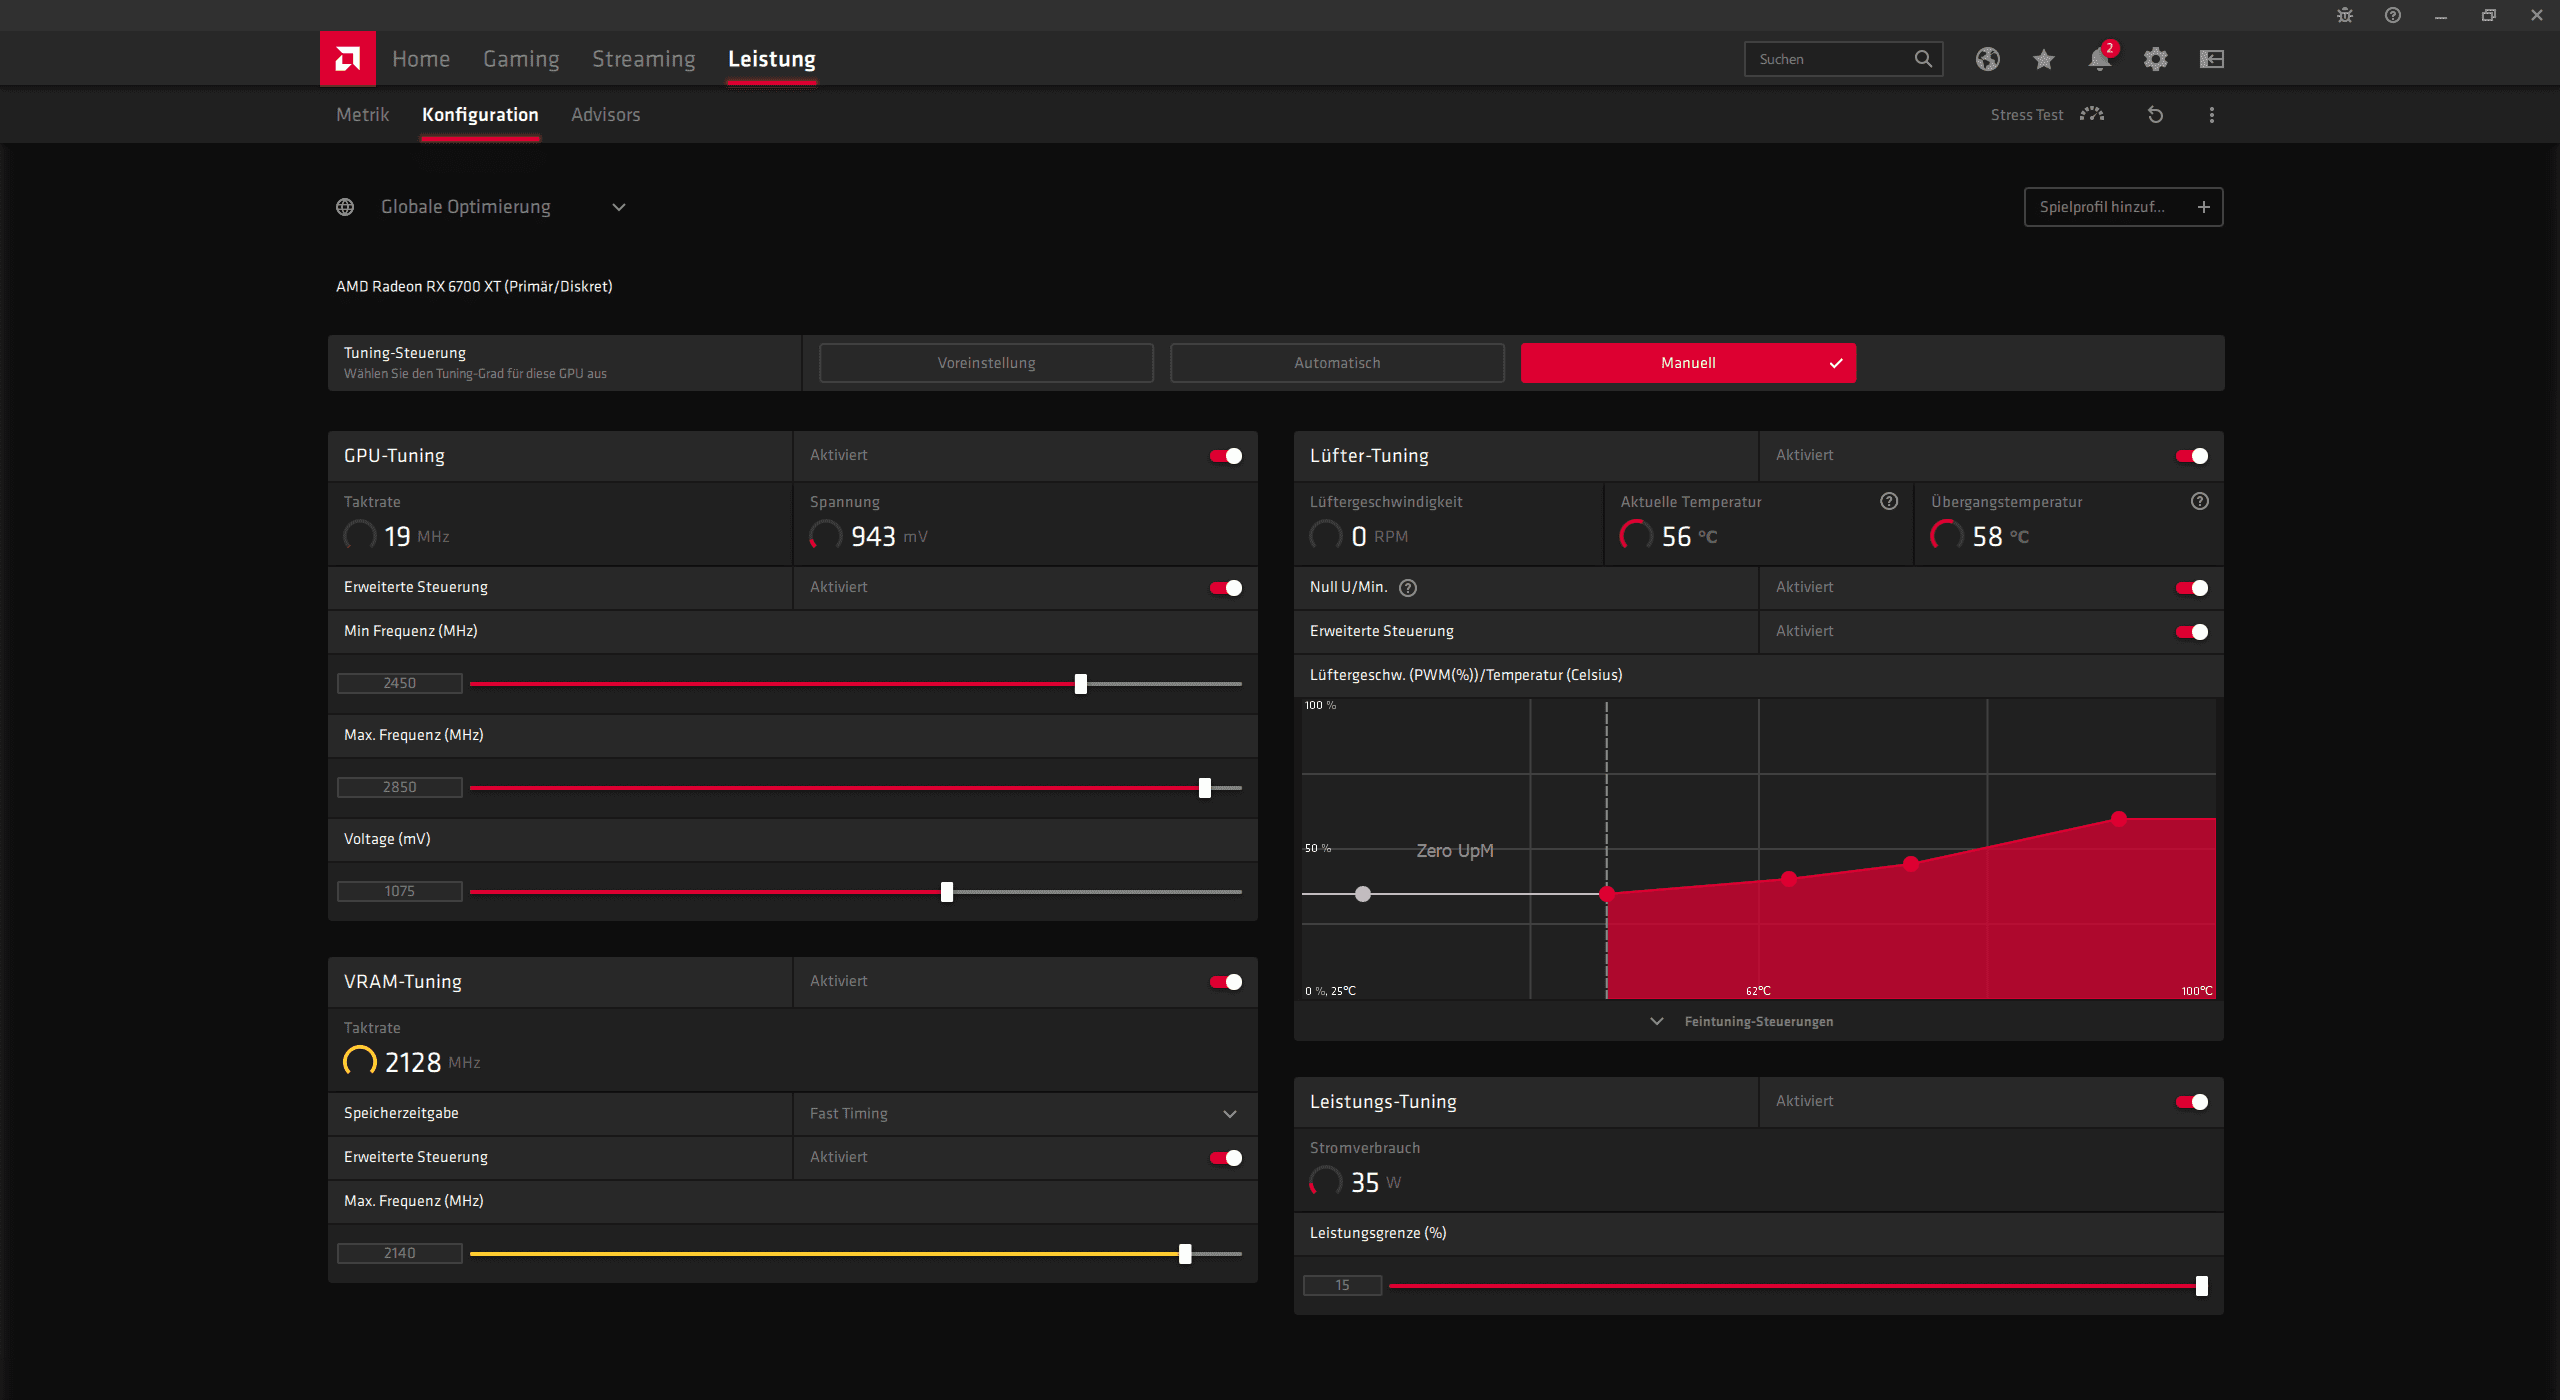This screenshot has width=2560, height=1400.
Task: Open Speicherzeitgabe Fast Timing dropdown
Action: pos(1229,1114)
